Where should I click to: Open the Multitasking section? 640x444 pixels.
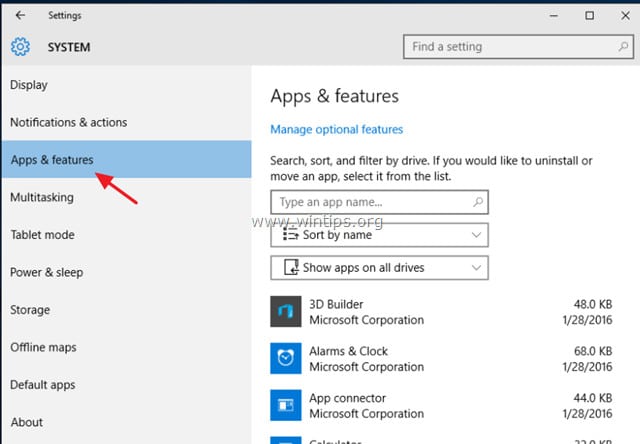tap(127, 198)
